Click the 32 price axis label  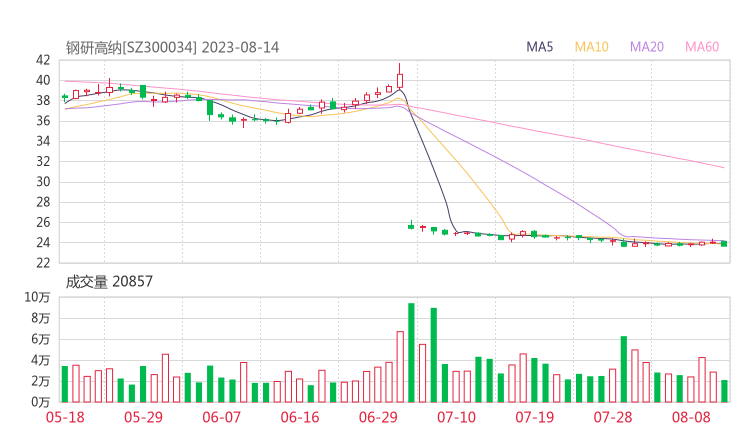point(43,161)
